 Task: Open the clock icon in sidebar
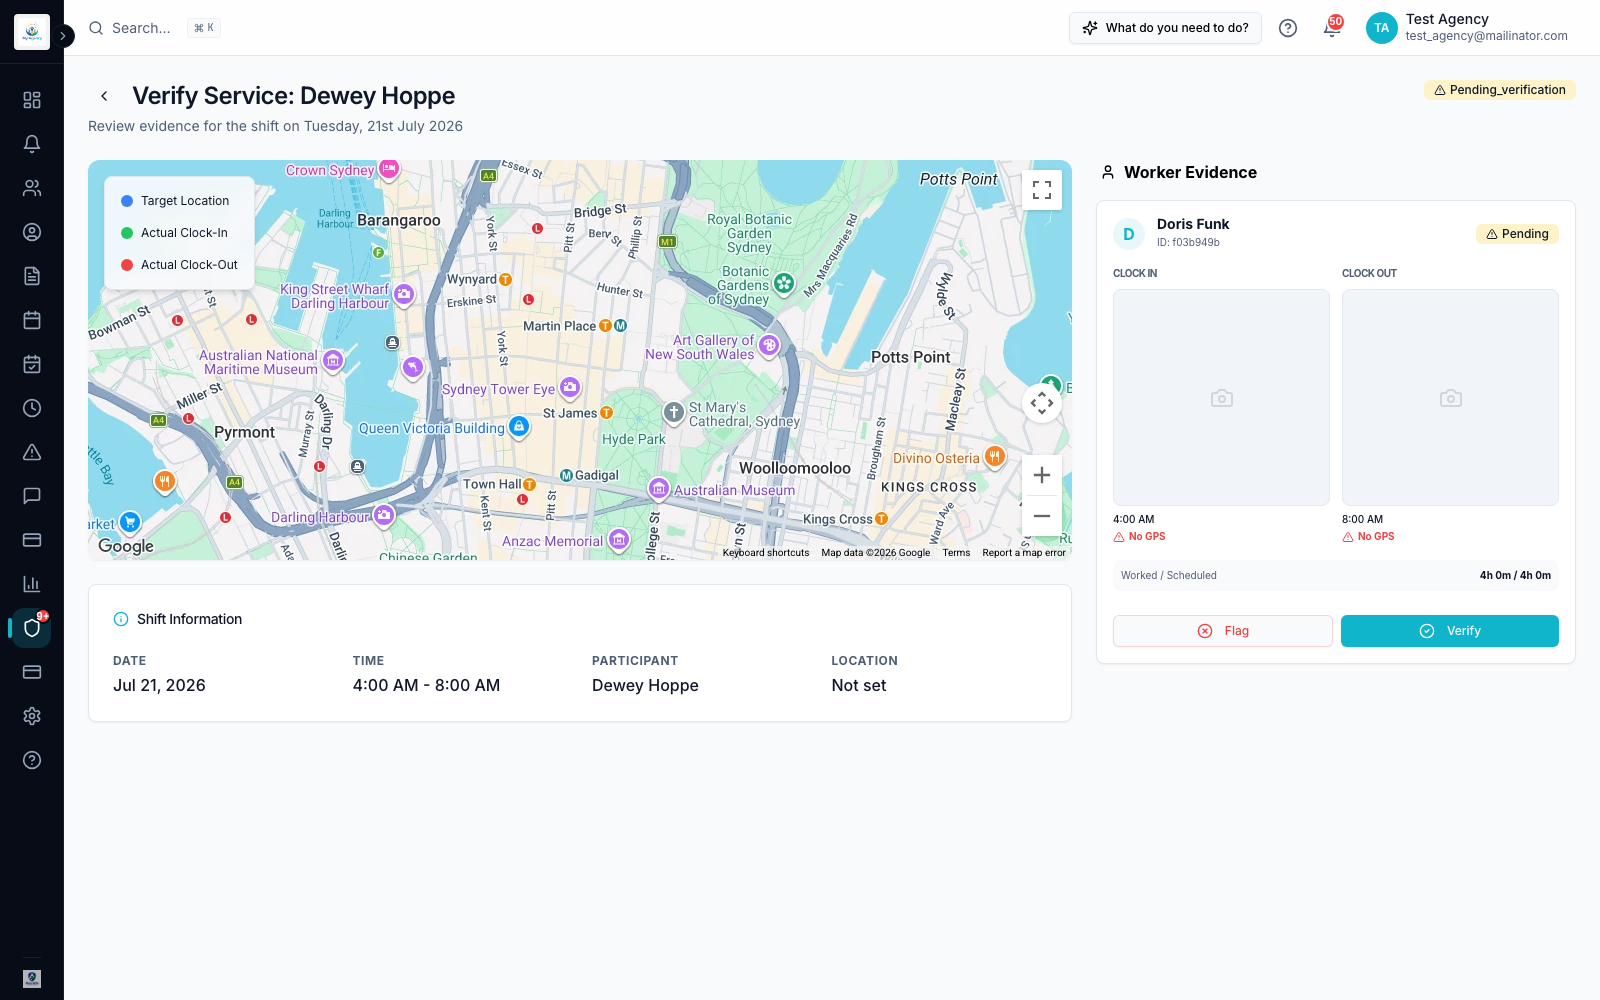pos(32,408)
